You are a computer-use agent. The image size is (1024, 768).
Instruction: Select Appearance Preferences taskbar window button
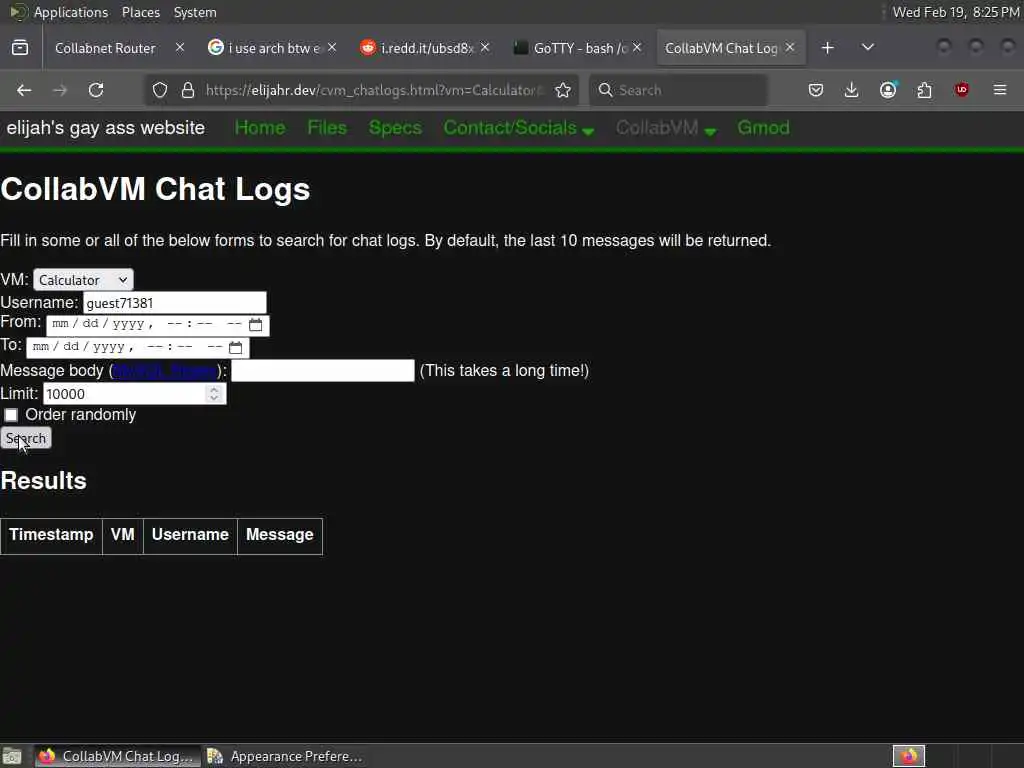pyautogui.click(x=285, y=756)
